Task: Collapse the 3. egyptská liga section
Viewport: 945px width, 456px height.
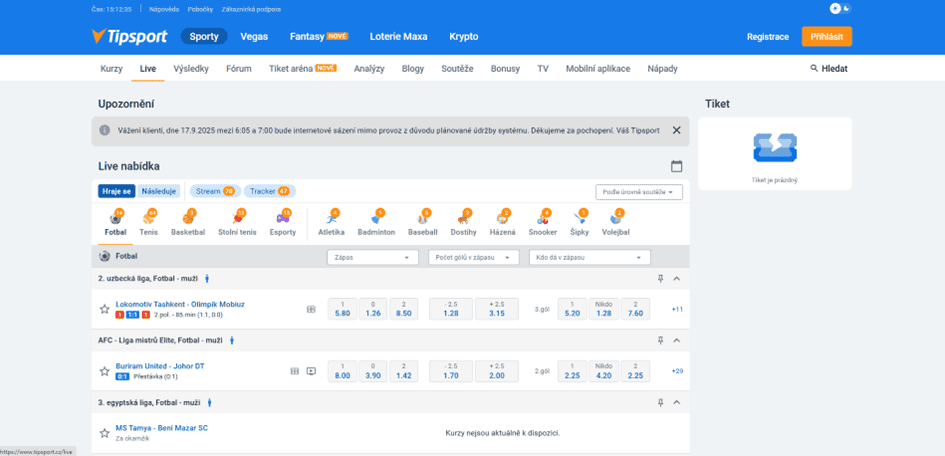Action: 676,402
